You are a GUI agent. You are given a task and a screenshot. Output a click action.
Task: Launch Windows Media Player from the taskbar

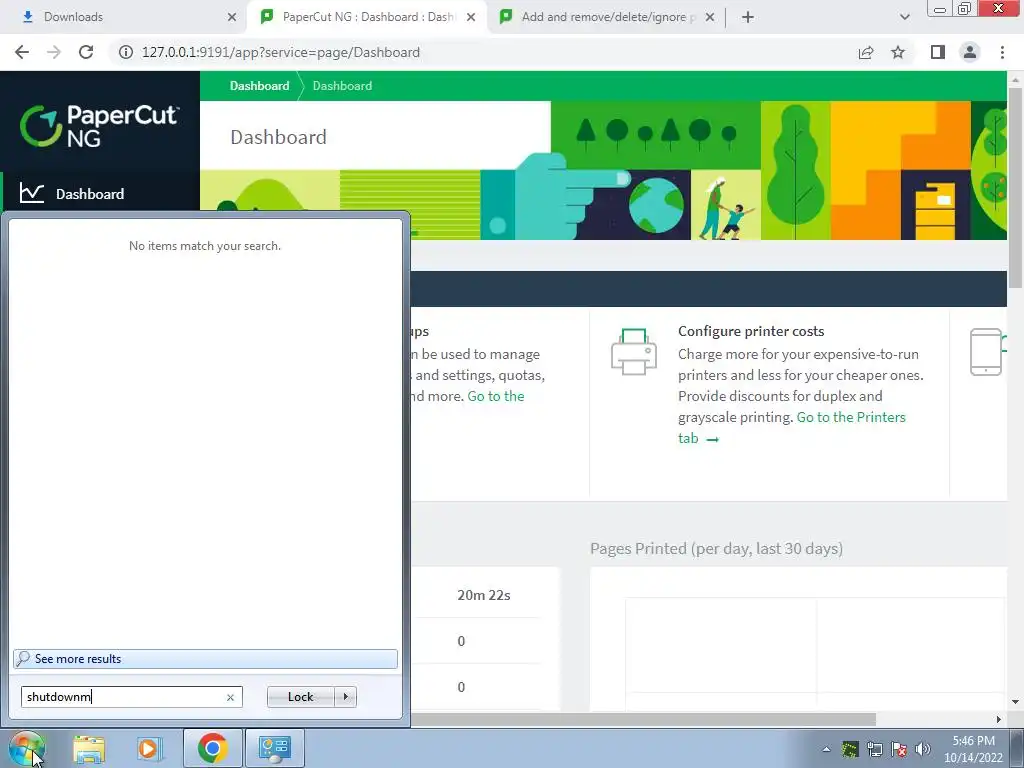[x=149, y=748]
